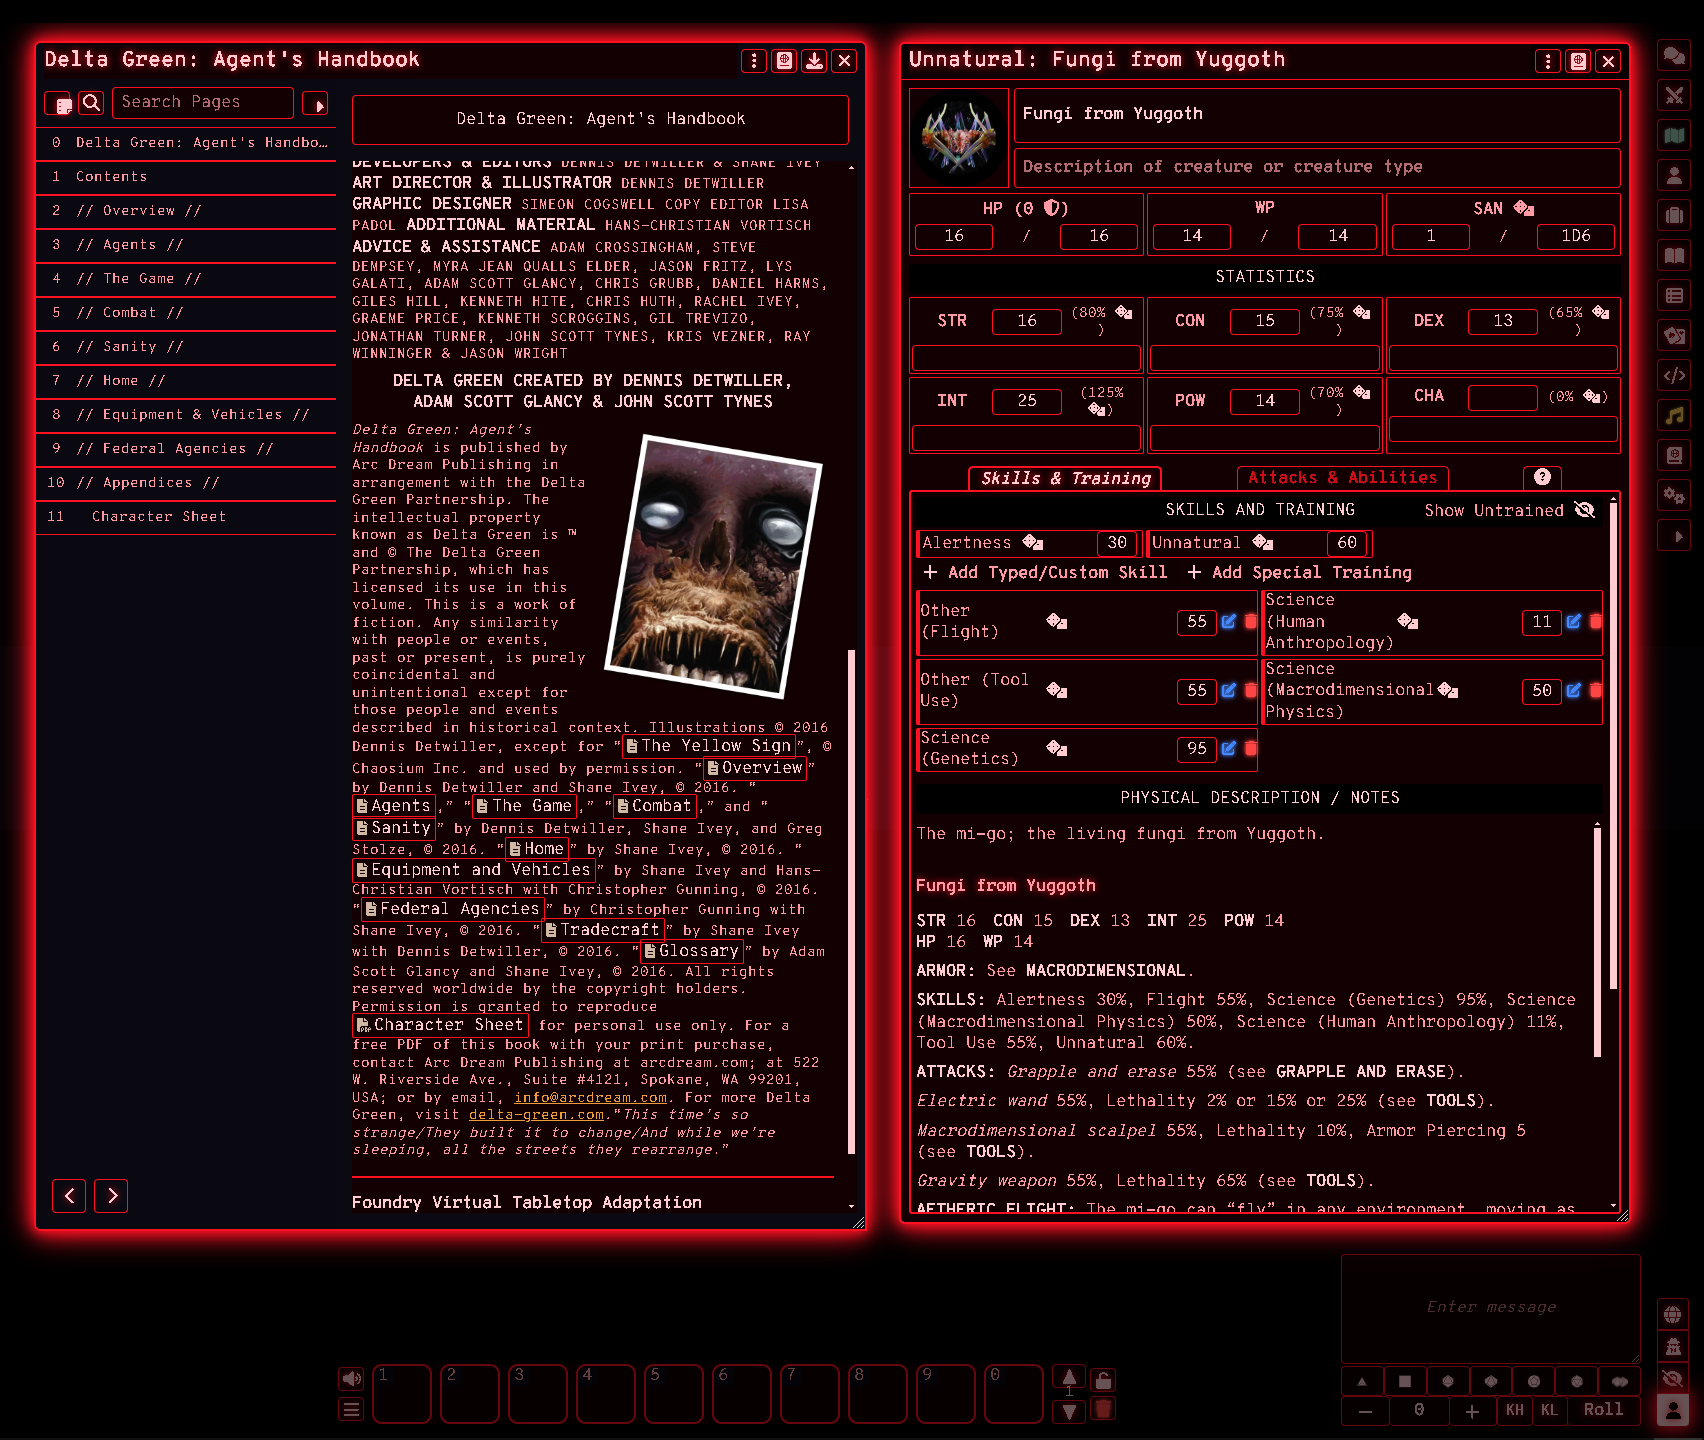The height and width of the screenshot is (1440, 1704).
Task: Open the Glossary content link
Action: click(691, 951)
